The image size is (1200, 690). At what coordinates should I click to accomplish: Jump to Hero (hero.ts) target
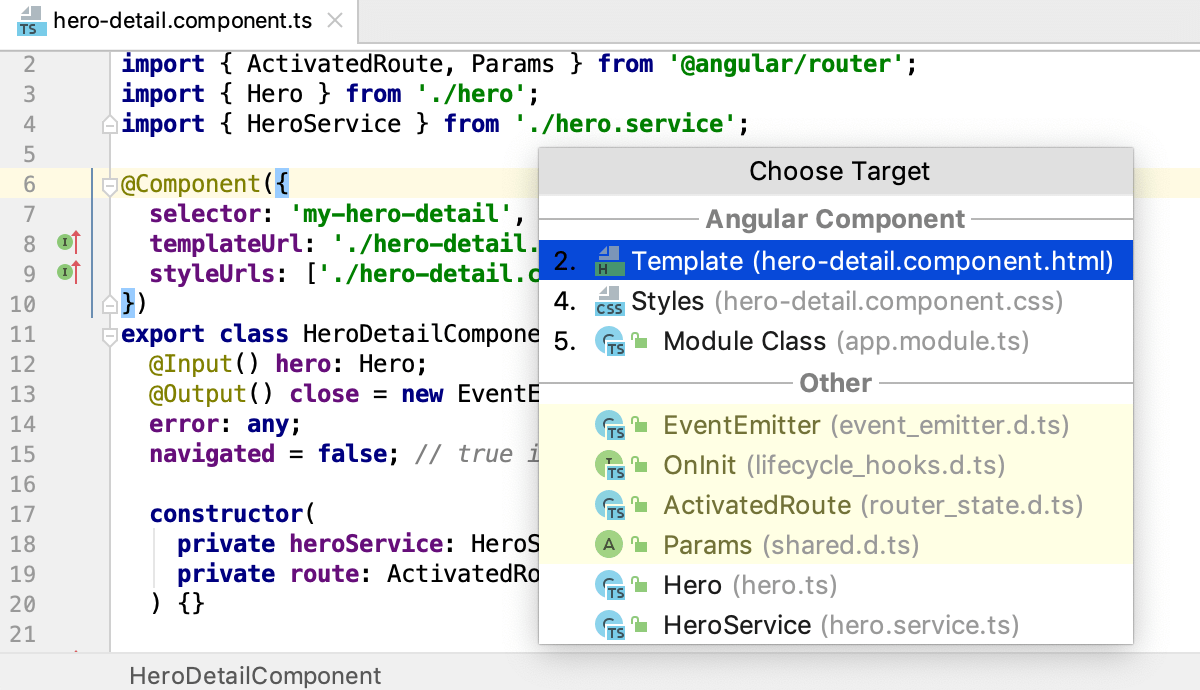click(x=836, y=585)
